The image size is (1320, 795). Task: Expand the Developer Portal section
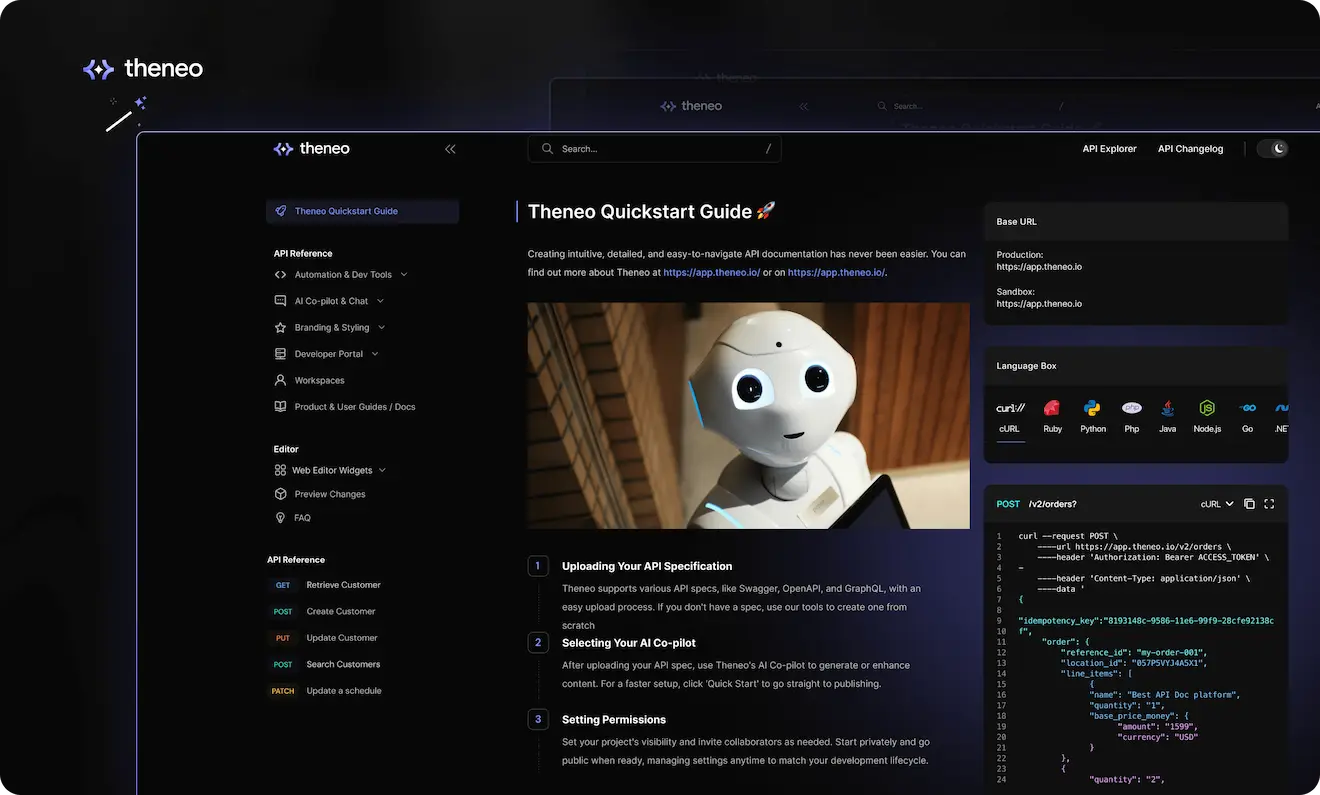(374, 353)
